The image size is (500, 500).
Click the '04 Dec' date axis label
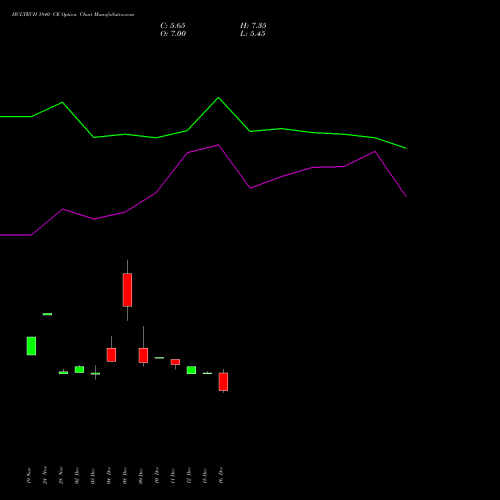click(109, 475)
